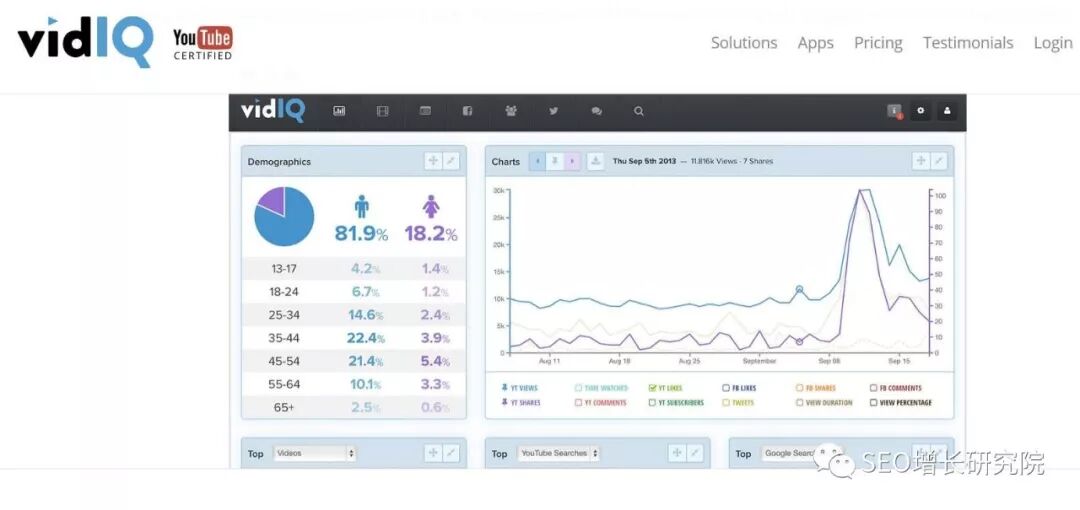1080x510 pixels.
Task: Open Solutions in the site navigation
Action: pos(744,43)
